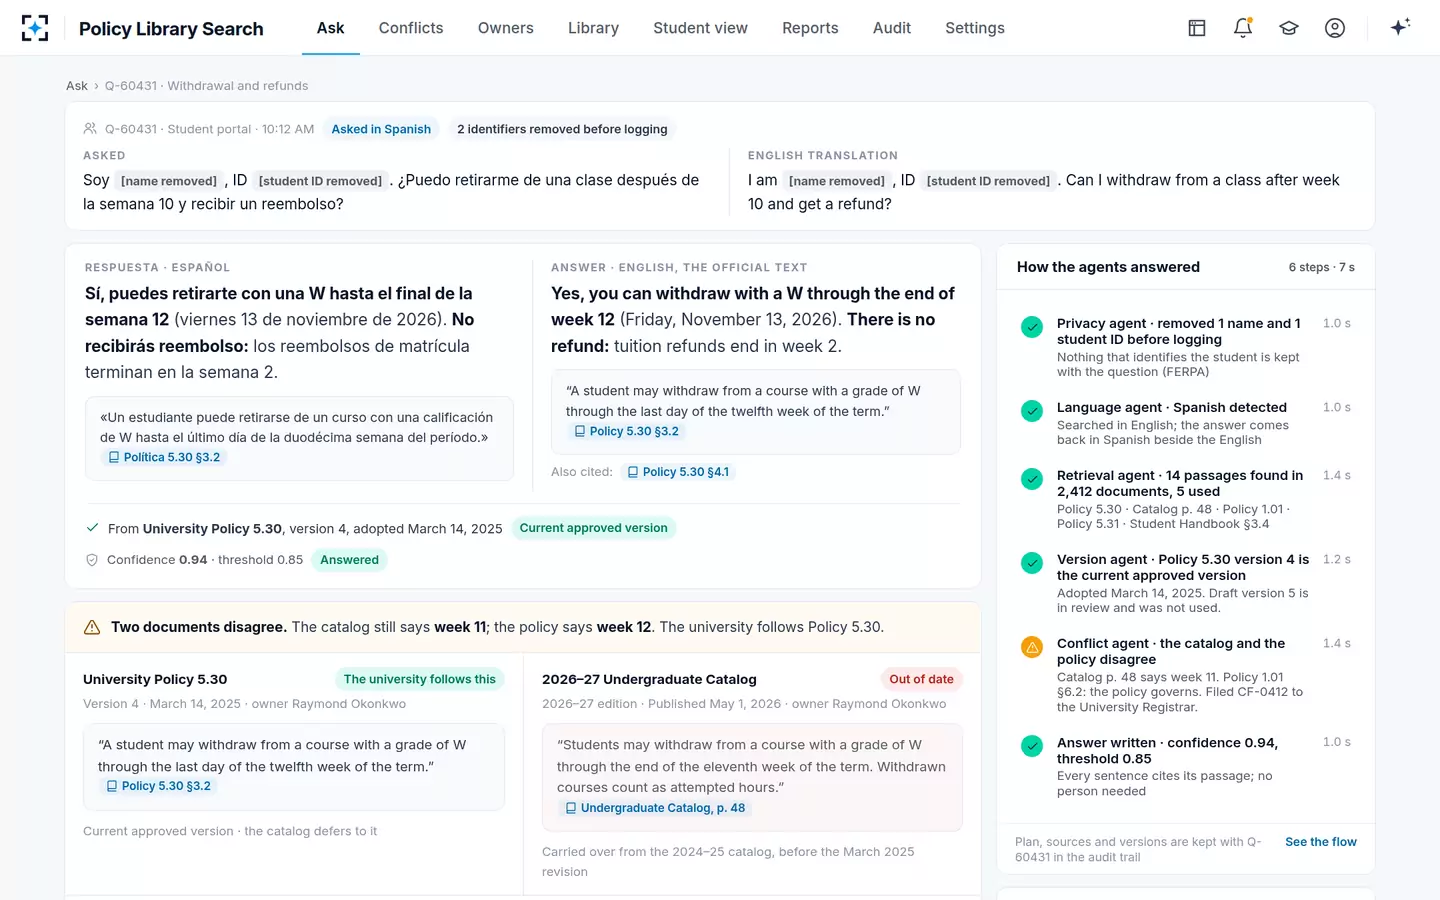Click the Ask breadcrumb link
1440x900 pixels.
pos(77,86)
